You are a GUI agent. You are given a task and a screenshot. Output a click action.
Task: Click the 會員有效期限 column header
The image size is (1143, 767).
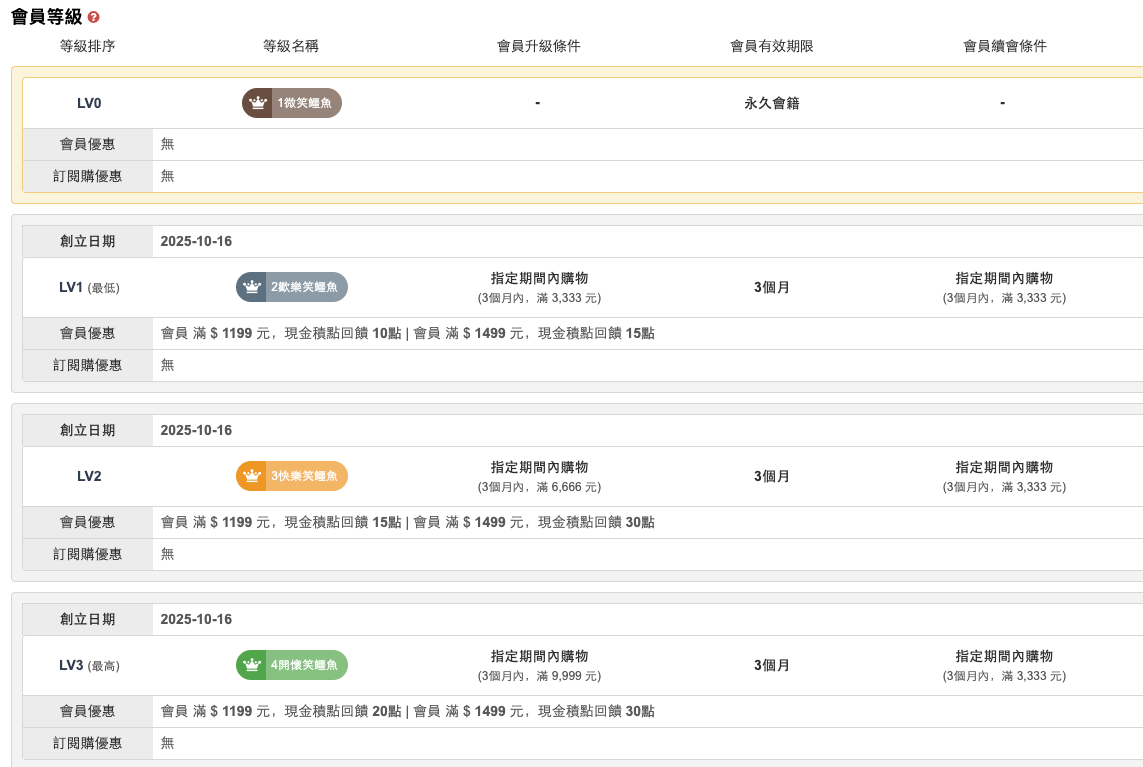[771, 46]
